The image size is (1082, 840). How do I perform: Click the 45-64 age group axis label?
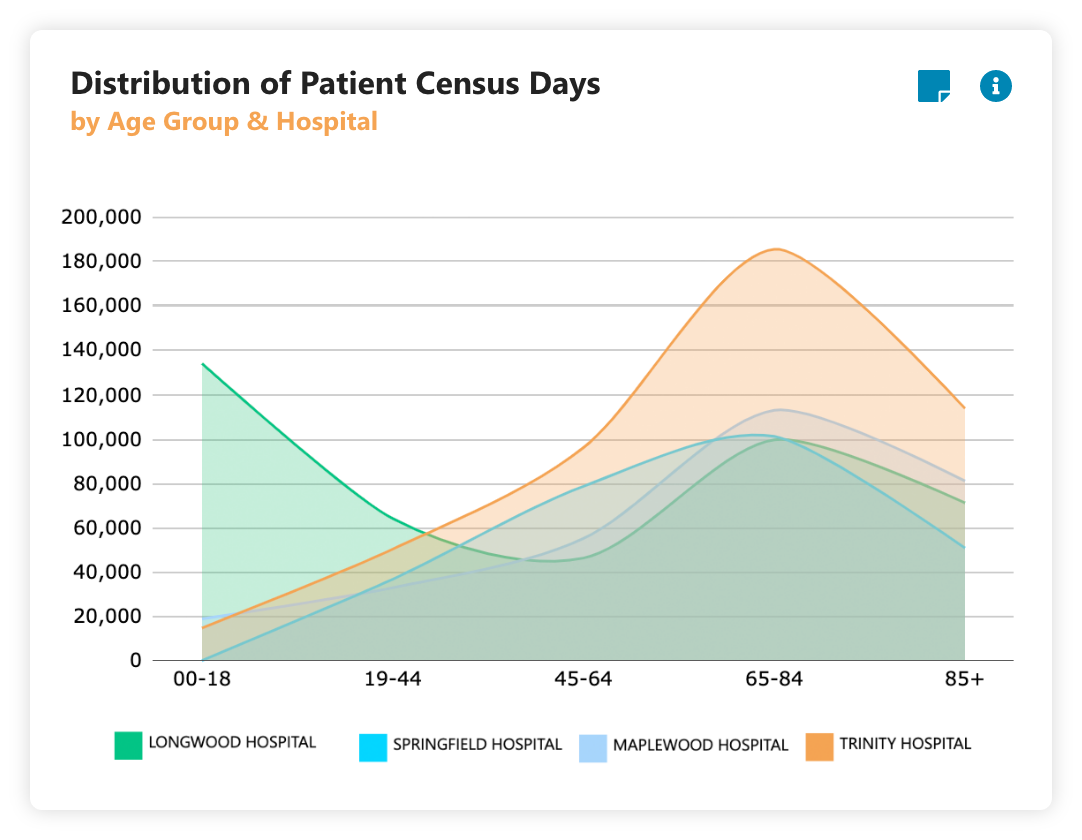[x=583, y=679]
